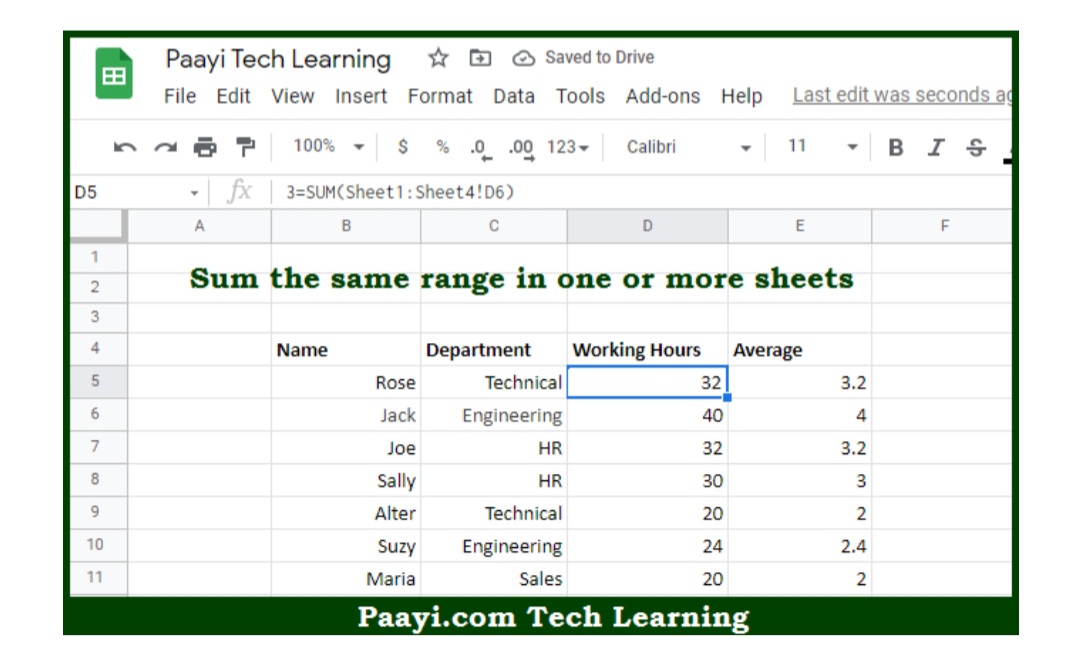Image resolution: width=1080 pixels, height=670 pixels.
Task: Select the cell containing Suzy
Action: [346, 546]
